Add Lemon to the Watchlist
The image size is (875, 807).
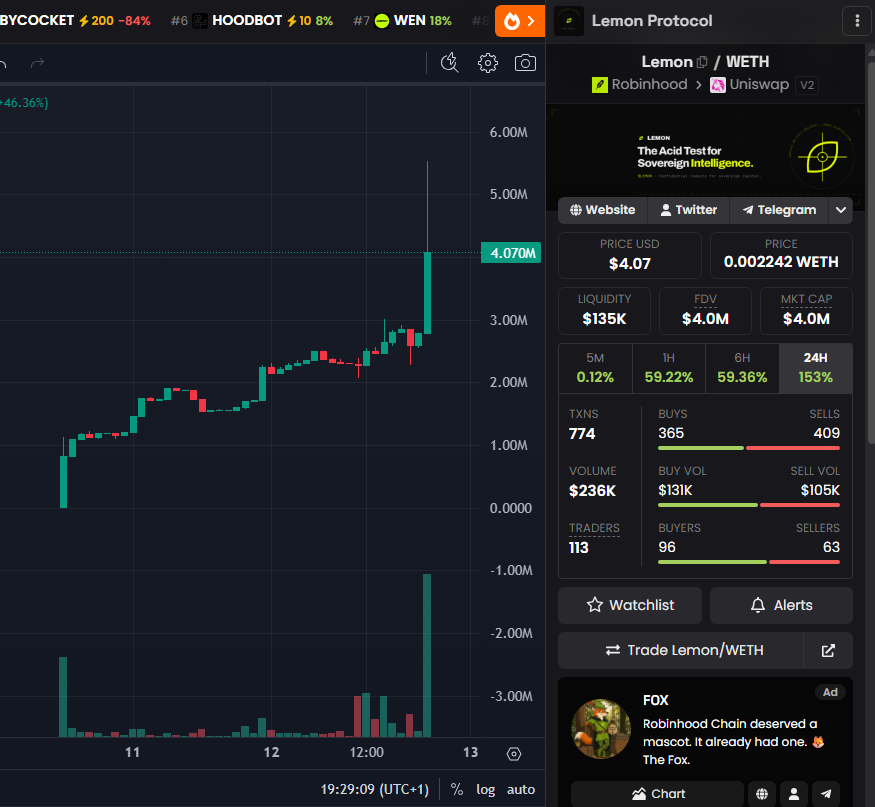630,606
